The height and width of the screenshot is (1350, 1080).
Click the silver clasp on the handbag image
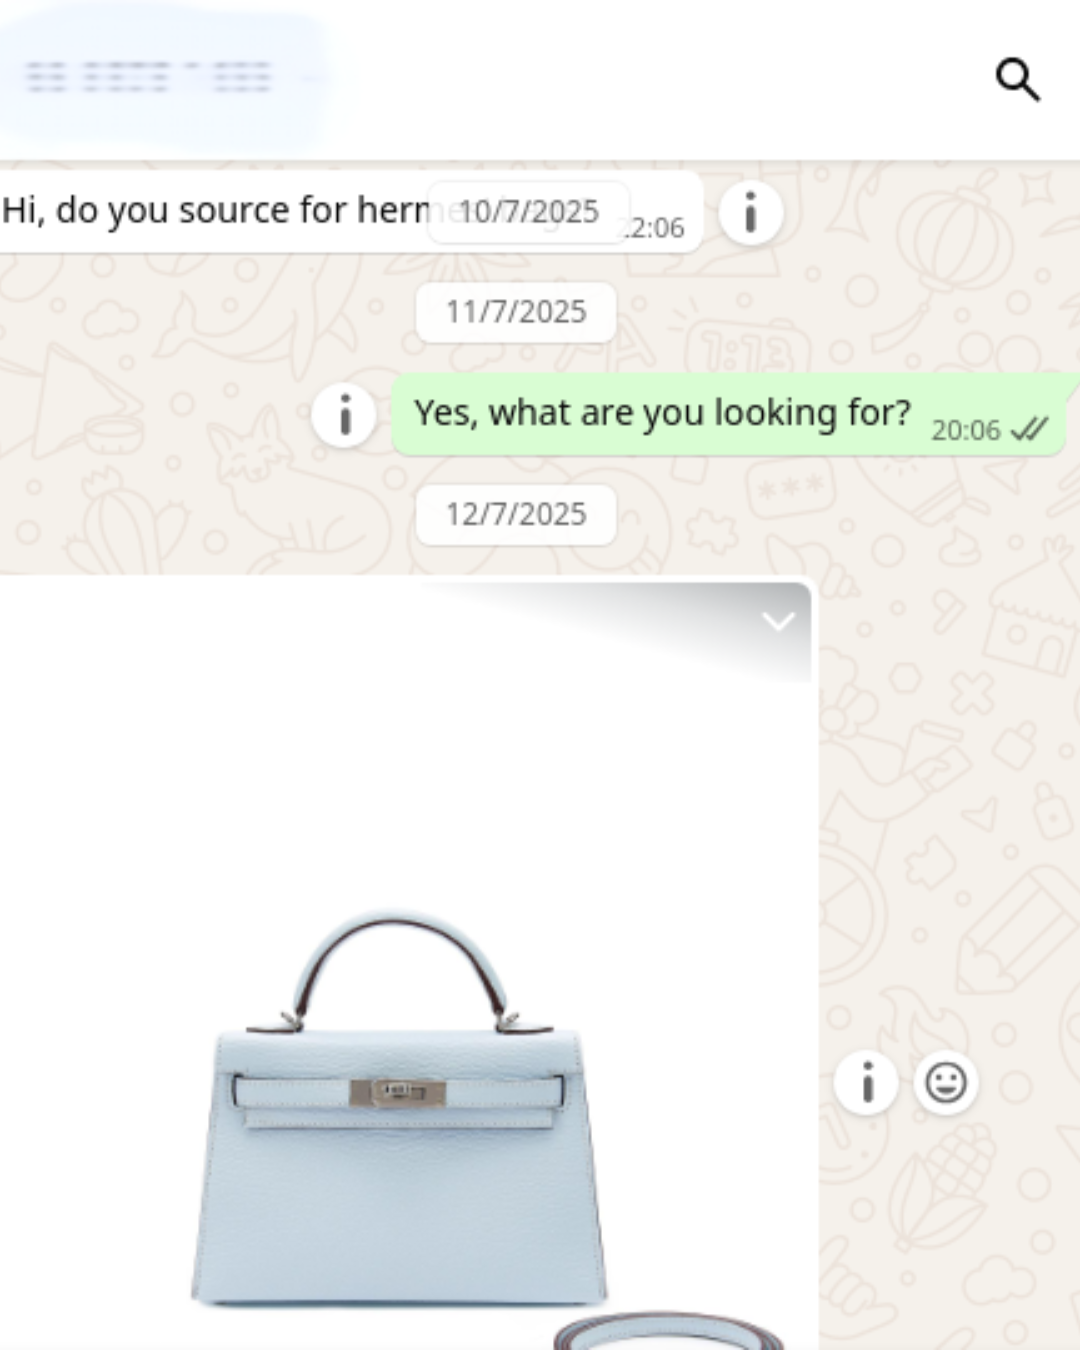[x=398, y=1092]
